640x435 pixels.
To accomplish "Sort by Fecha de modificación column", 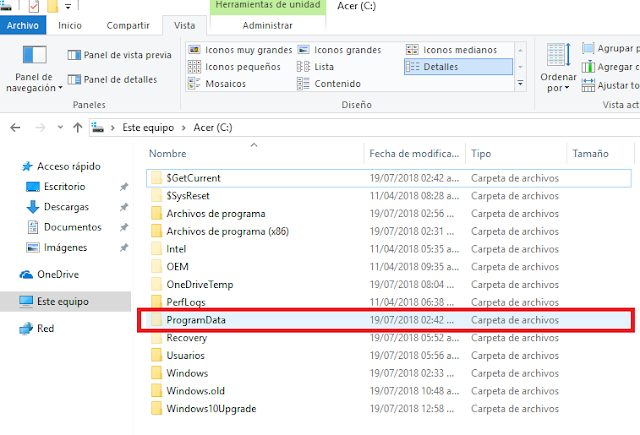I will coord(414,153).
